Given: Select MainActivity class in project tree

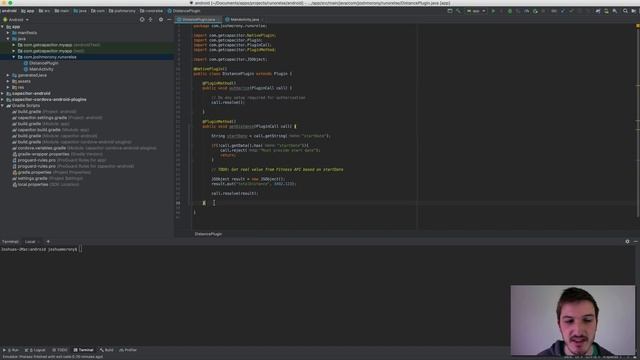Looking at the screenshot, I should coord(38,69).
